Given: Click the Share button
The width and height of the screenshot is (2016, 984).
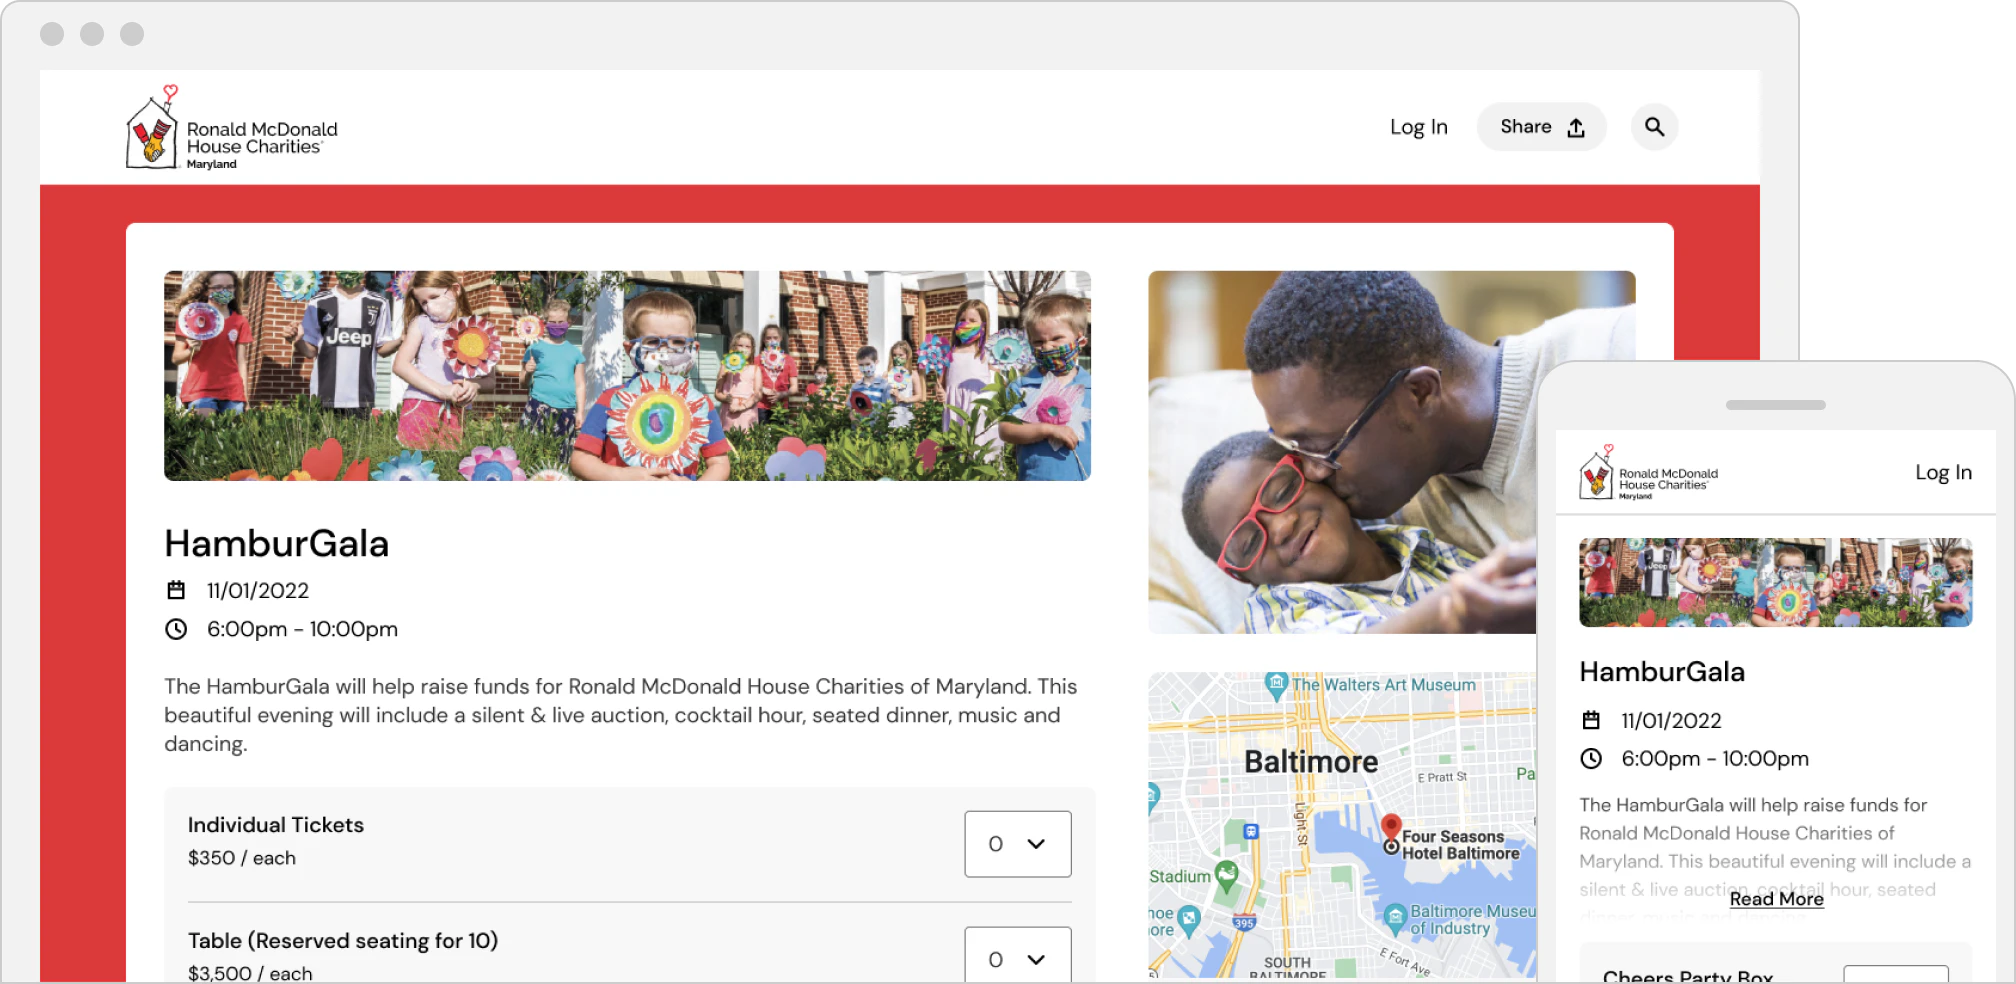Looking at the screenshot, I should point(1541,127).
